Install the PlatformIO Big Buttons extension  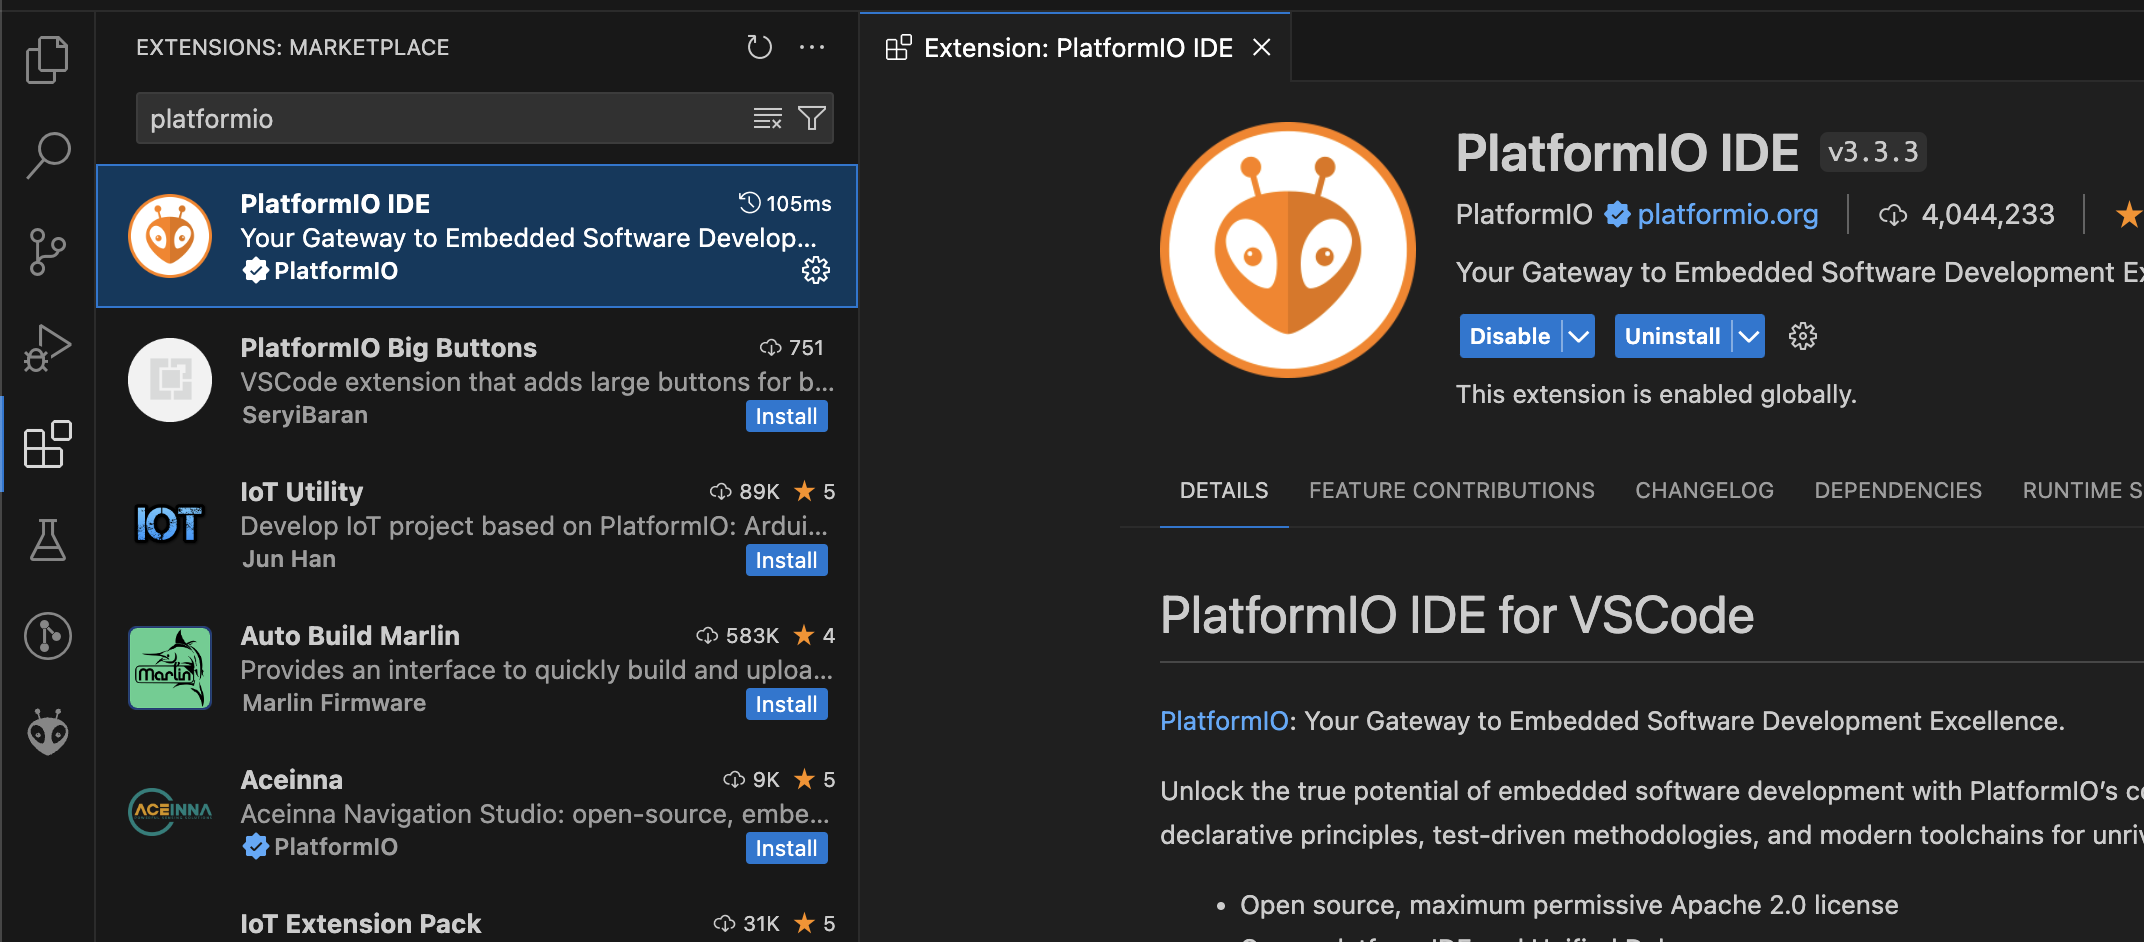(x=786, y=416)
